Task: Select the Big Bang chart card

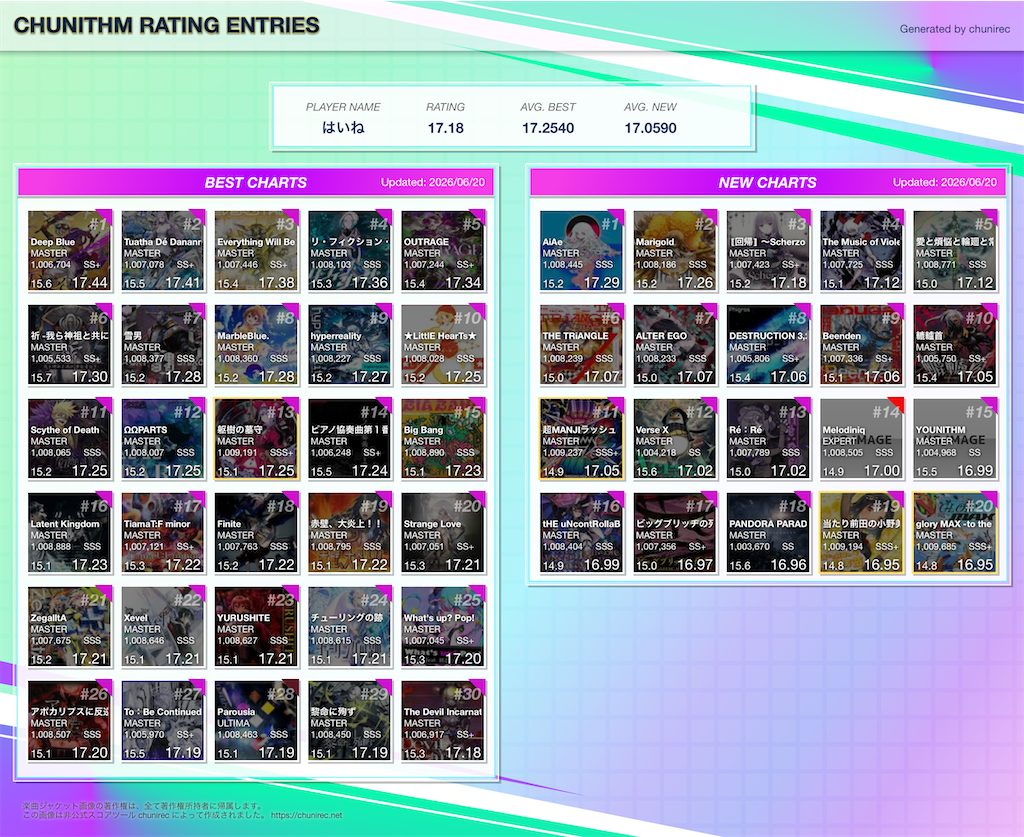Action: tap(443, 439)
